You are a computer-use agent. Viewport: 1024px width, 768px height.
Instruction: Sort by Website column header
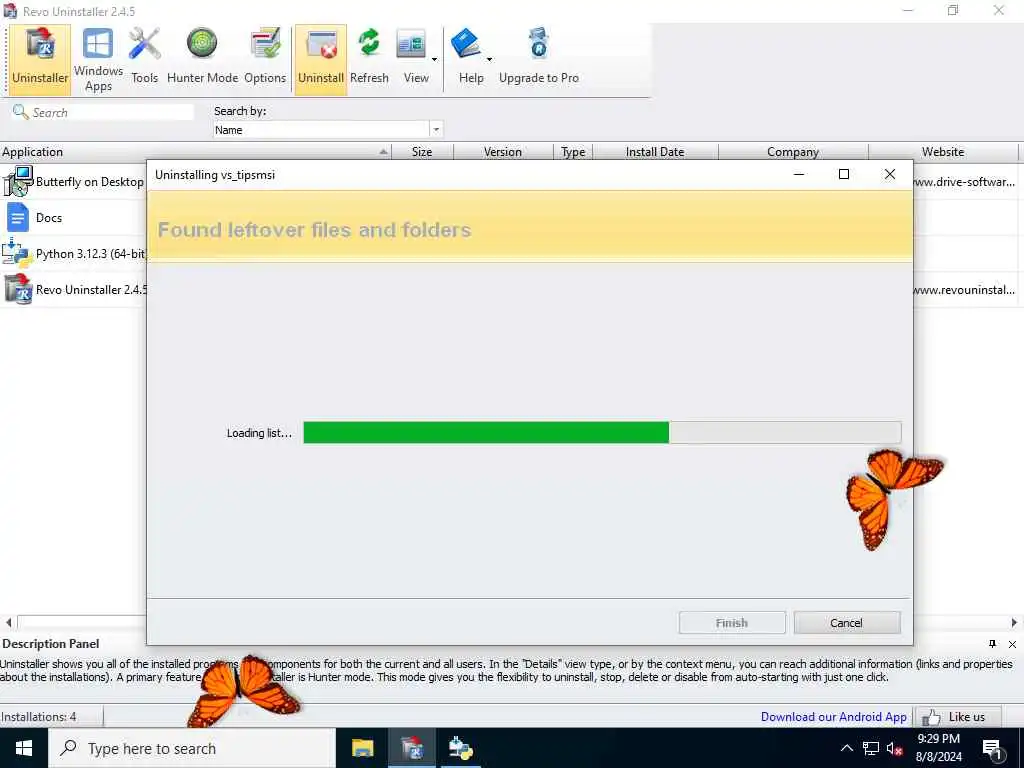pyautogui.click(x=943, y=152)
